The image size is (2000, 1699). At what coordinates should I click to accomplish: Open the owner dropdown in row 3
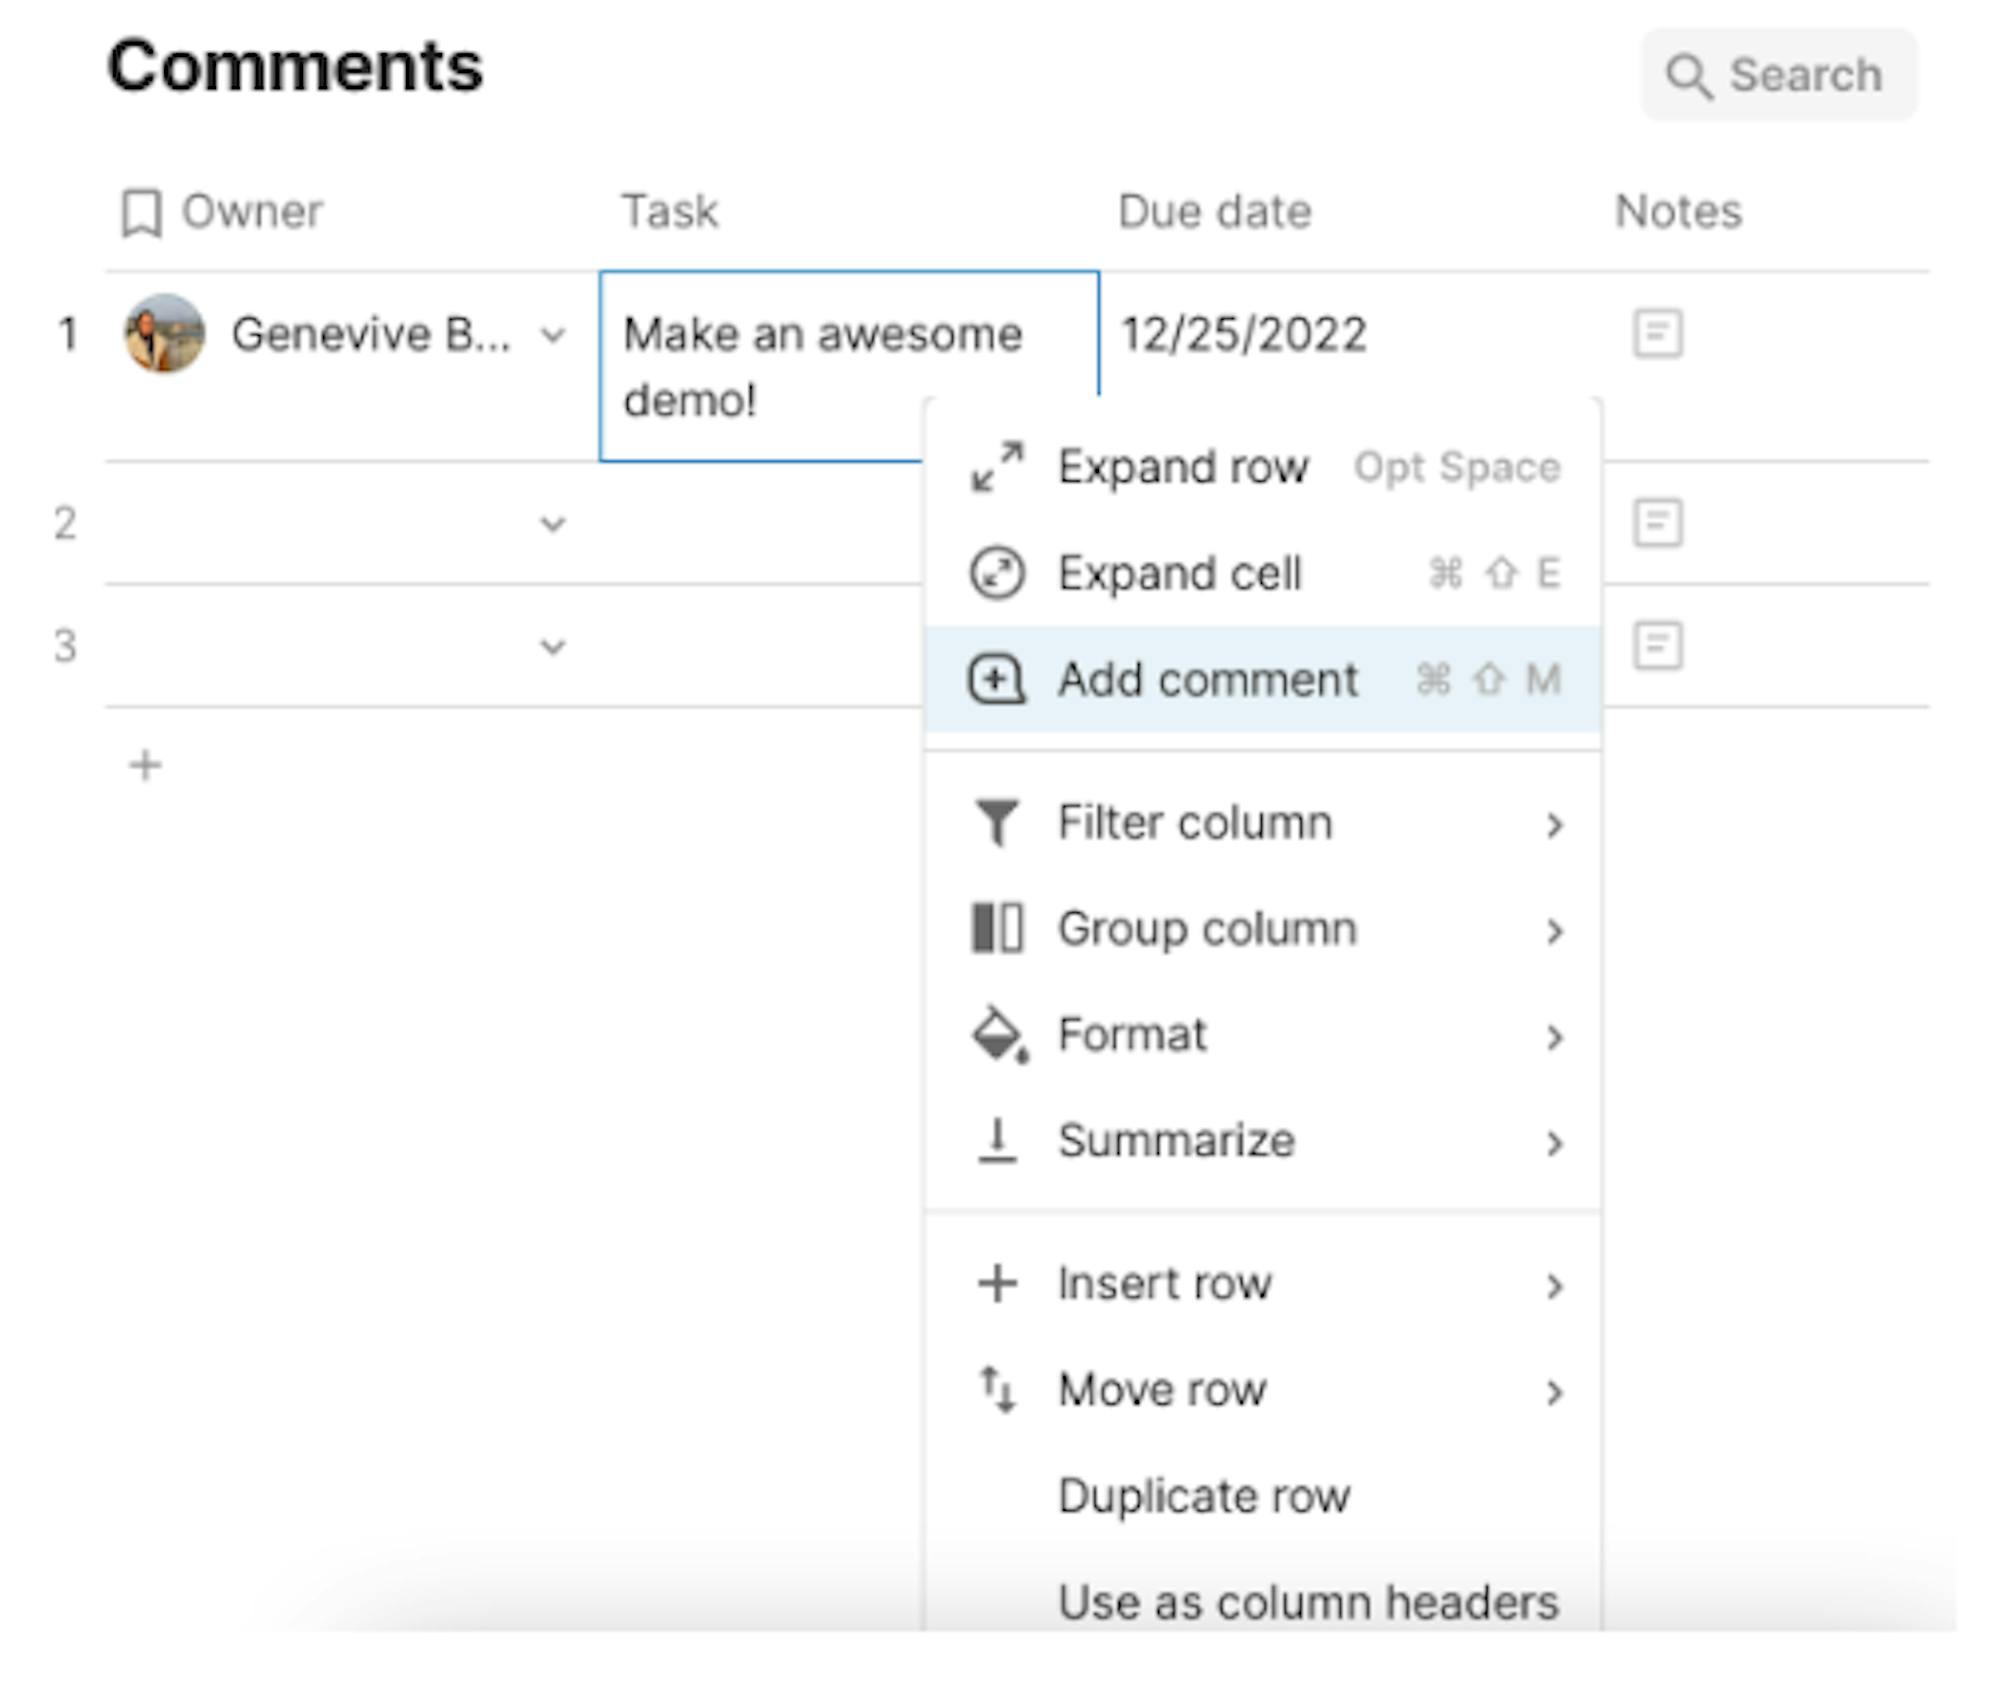pos(553,647)
